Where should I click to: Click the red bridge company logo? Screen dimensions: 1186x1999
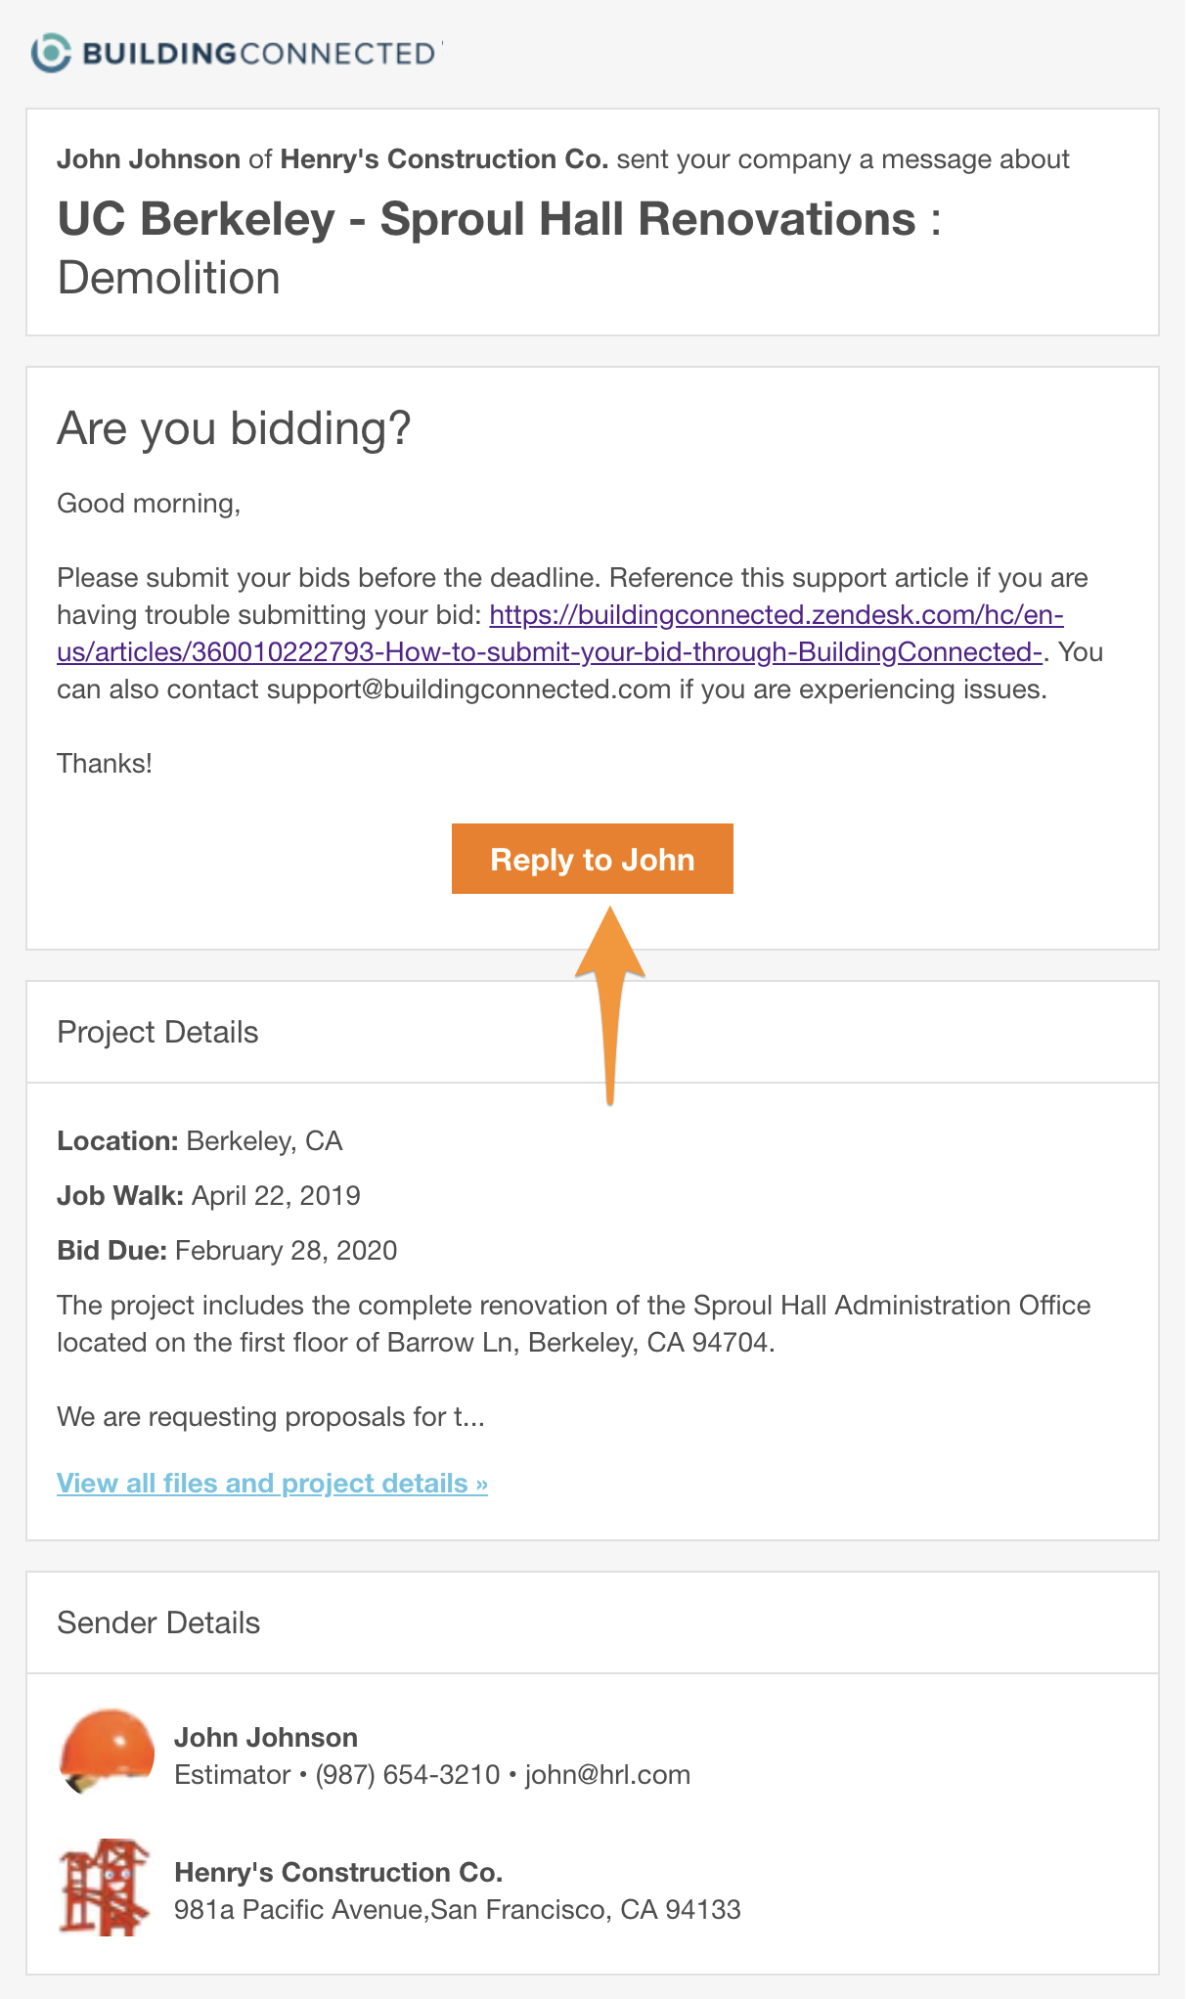(104, 1886)
